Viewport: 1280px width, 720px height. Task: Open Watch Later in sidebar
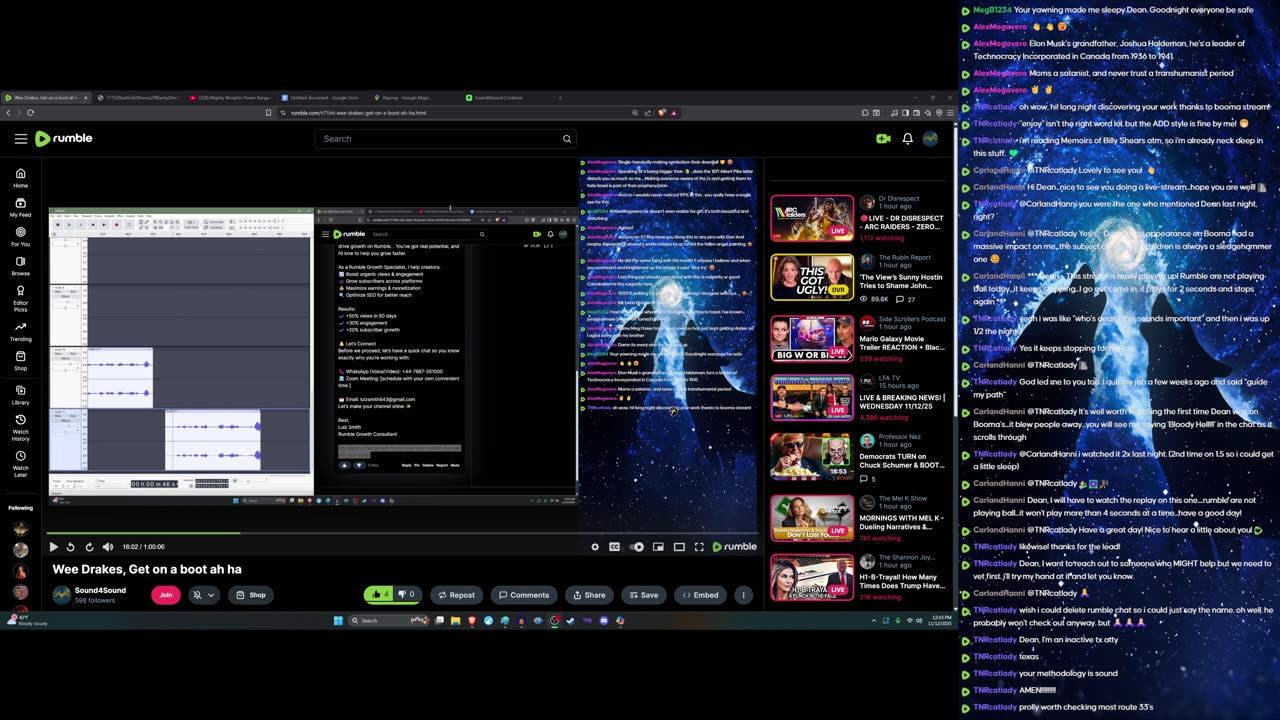pos(20,463)
